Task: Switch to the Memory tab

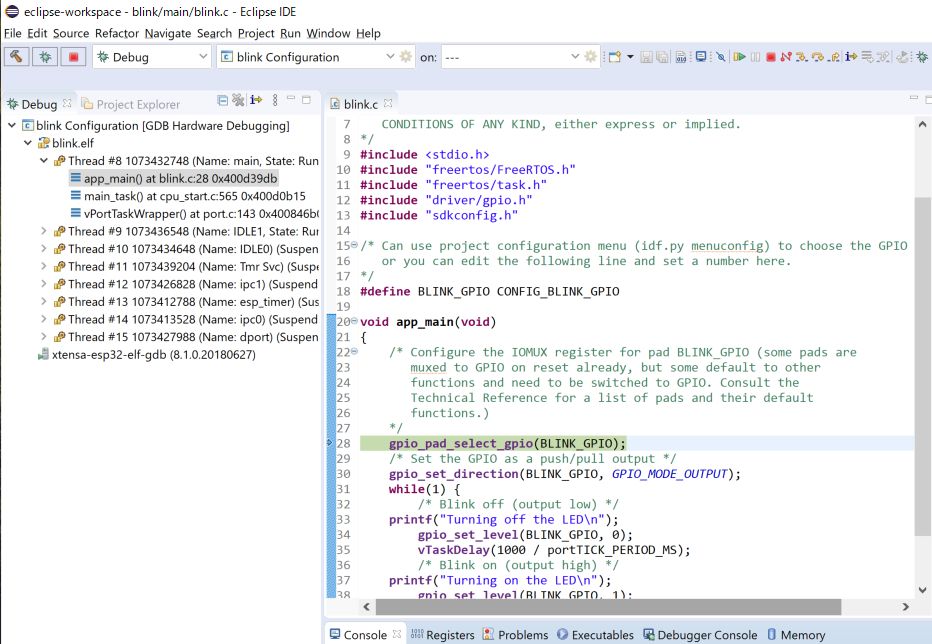Action: click(x=796, y=634)
